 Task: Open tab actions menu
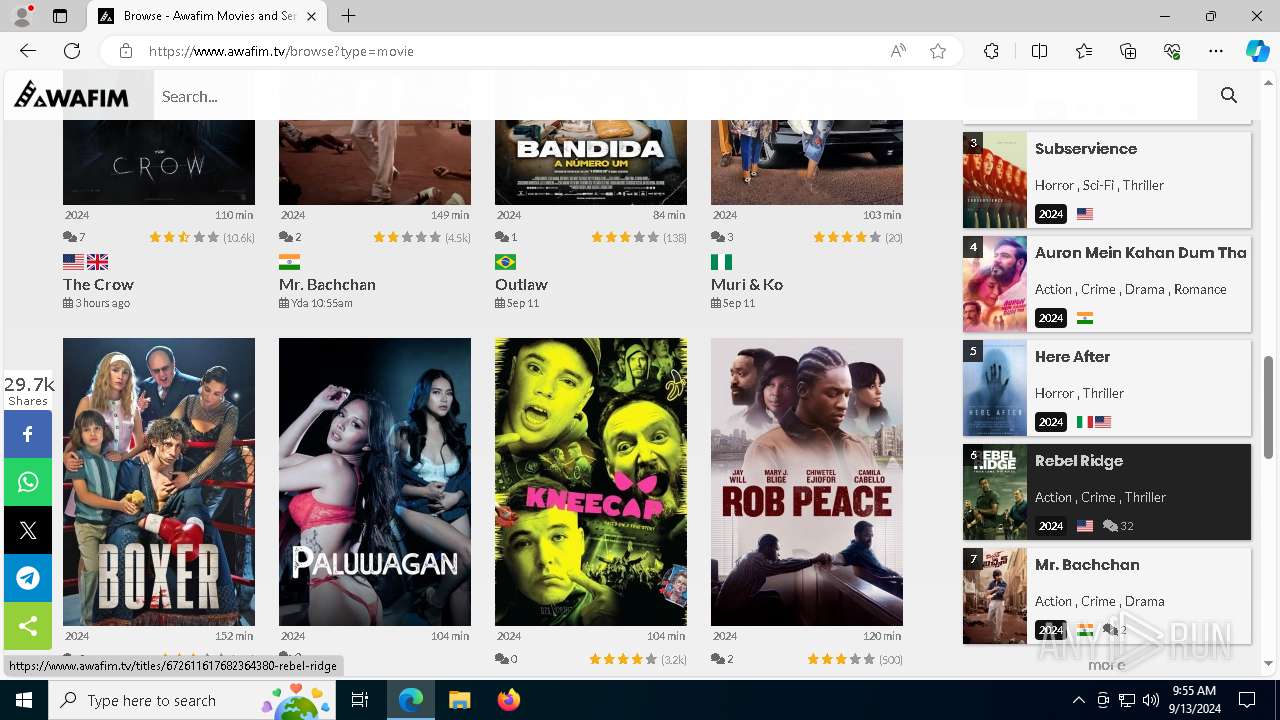[x=60, y=16]
